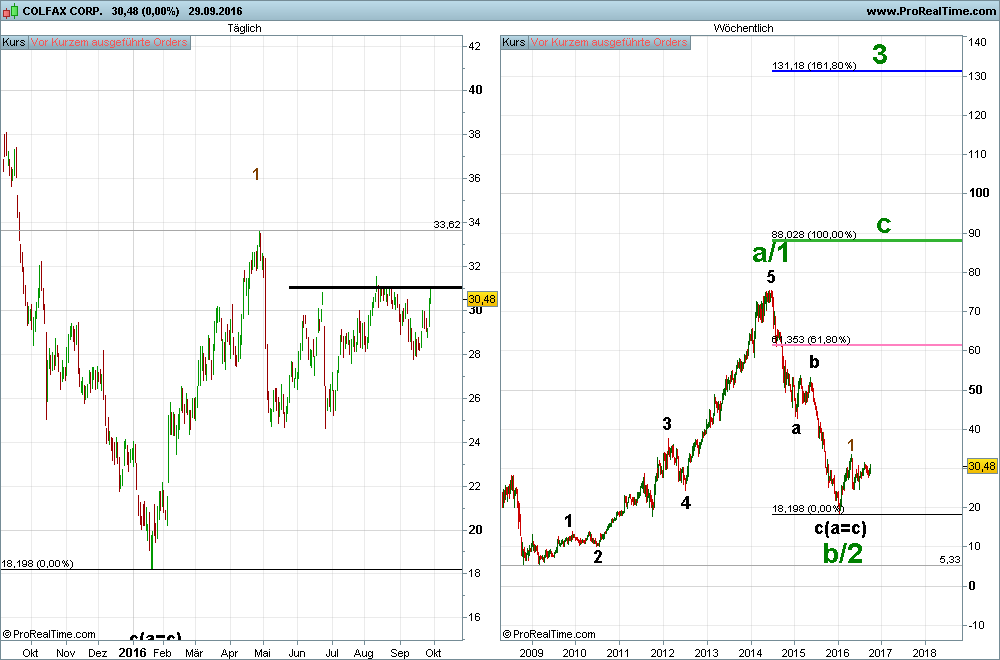Click the large green '3' wave label
1000x660 pixels.
[x=879, y=55]
